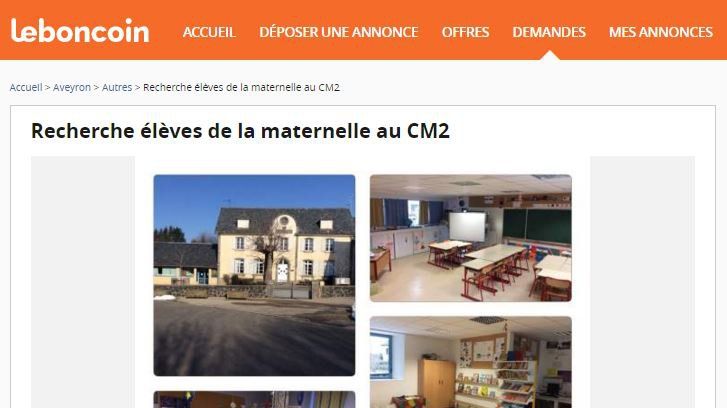
Task: Enlarge the library bookshelf room photo
Action: 471,362
